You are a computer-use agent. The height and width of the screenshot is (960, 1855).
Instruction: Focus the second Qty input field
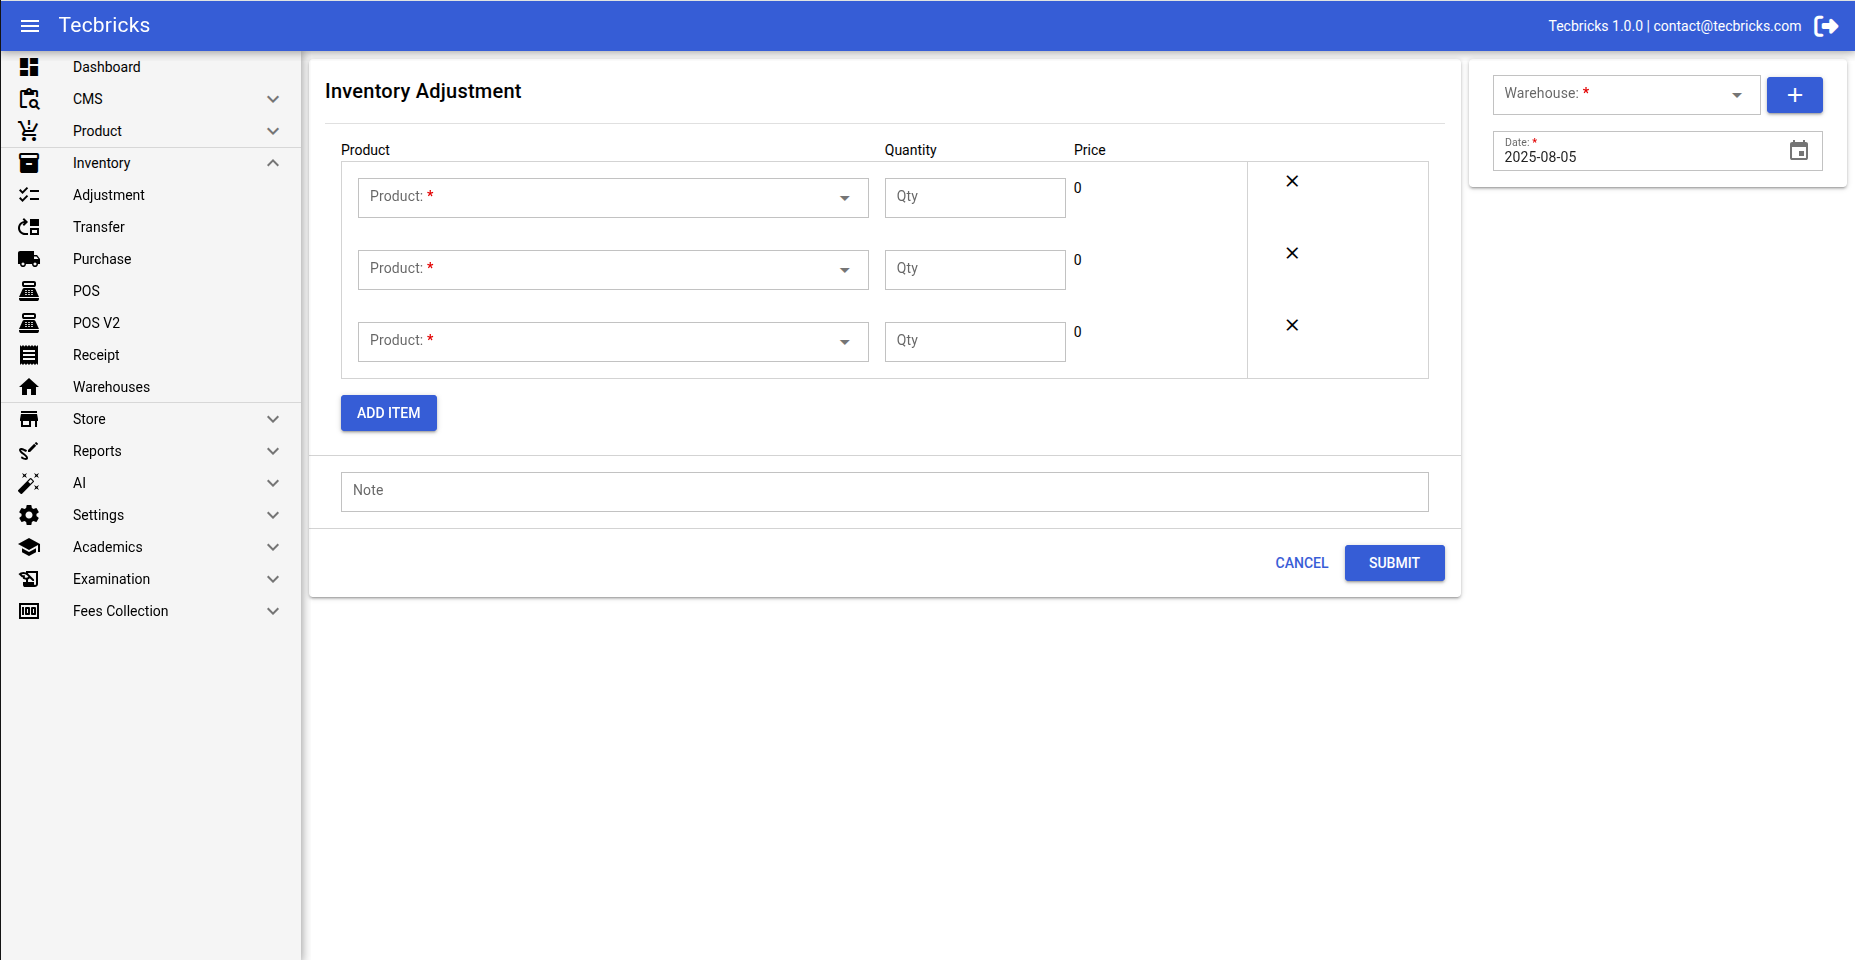975,270
